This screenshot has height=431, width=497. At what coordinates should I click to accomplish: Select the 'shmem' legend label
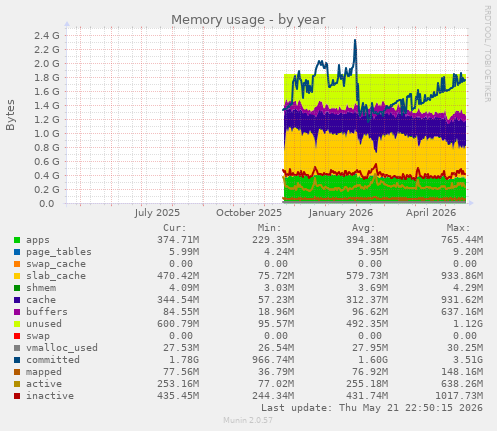41,288
